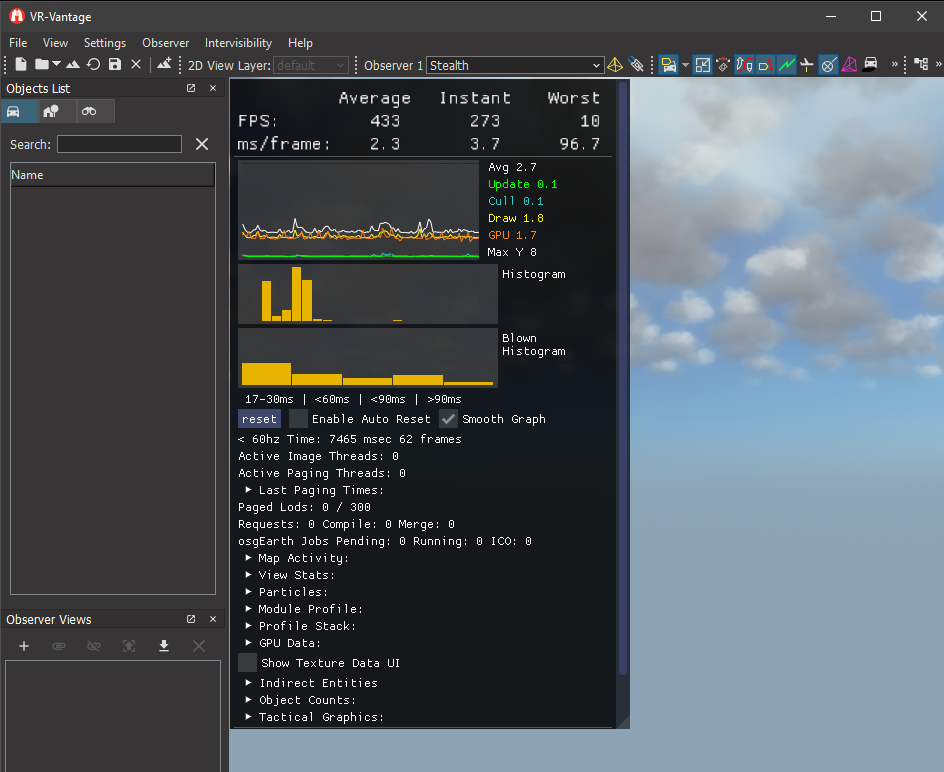Image resolution: width=944 pixels, height=772 pixels.
Task: Click the hierarchy tree toolbar icon
Action: [921, 64]
